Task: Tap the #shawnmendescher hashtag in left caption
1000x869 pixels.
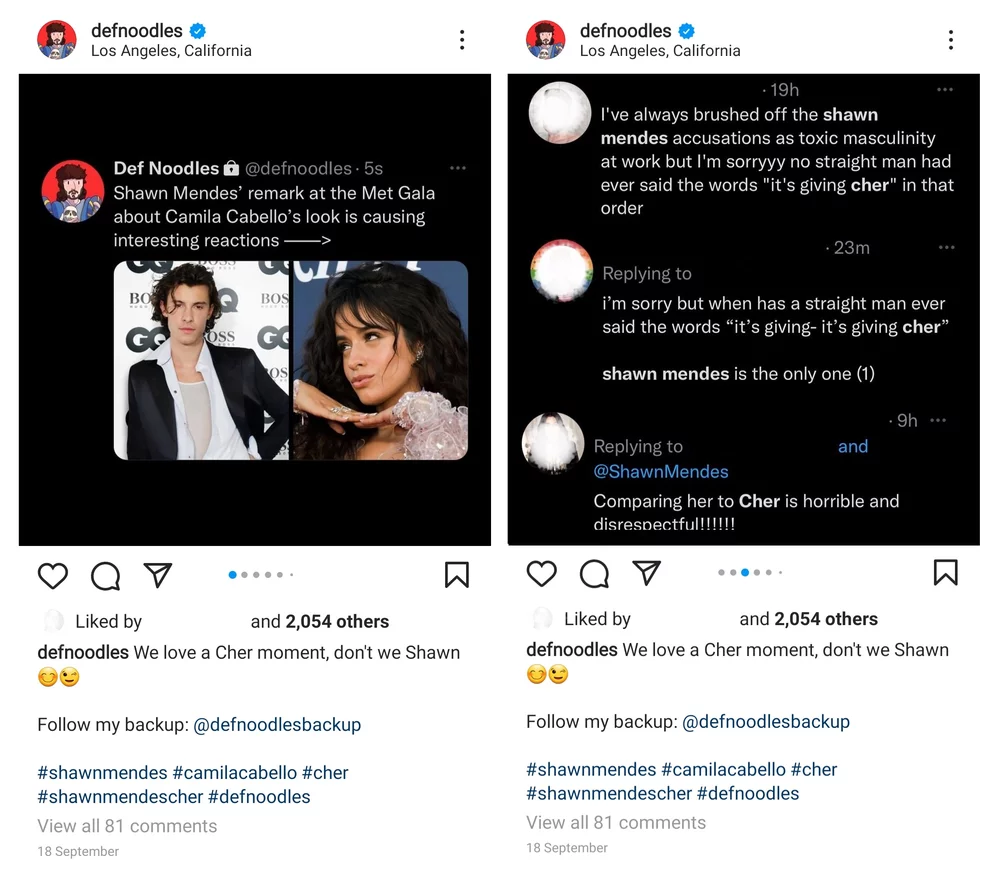Action: click(119, 797)
